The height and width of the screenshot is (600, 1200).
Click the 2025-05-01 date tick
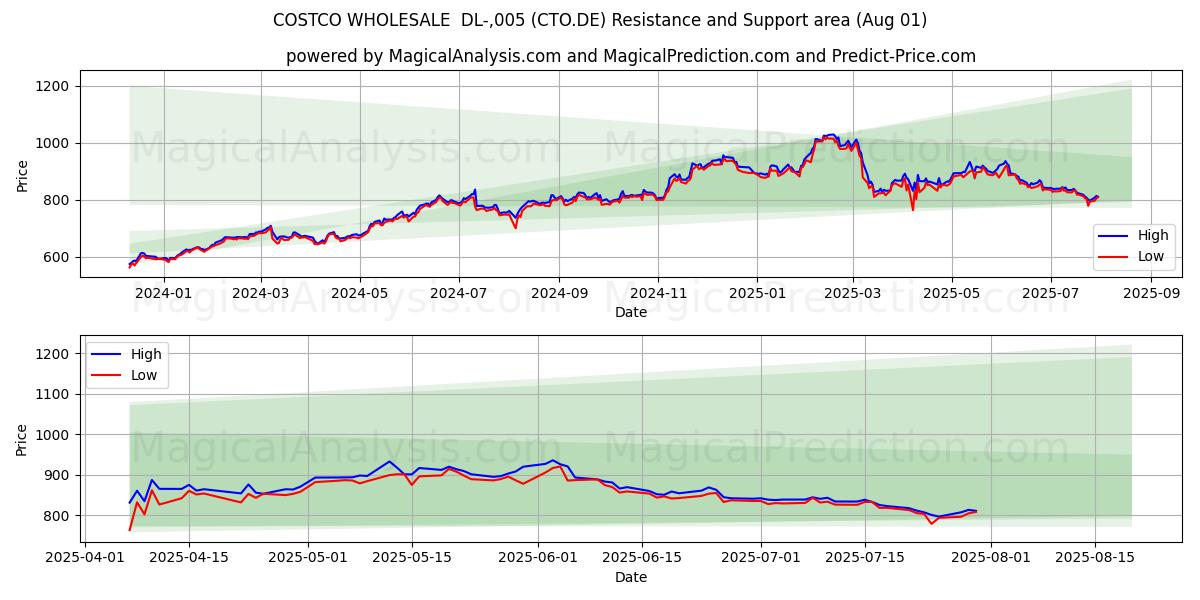click(x=307, y=558)
